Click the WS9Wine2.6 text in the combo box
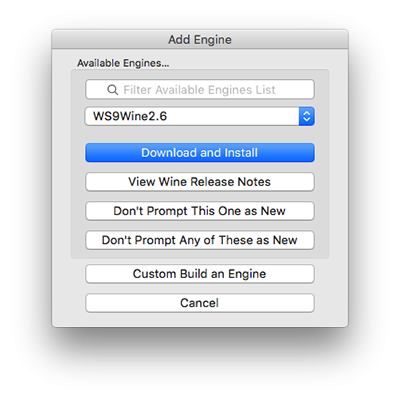 coord(130,116)
